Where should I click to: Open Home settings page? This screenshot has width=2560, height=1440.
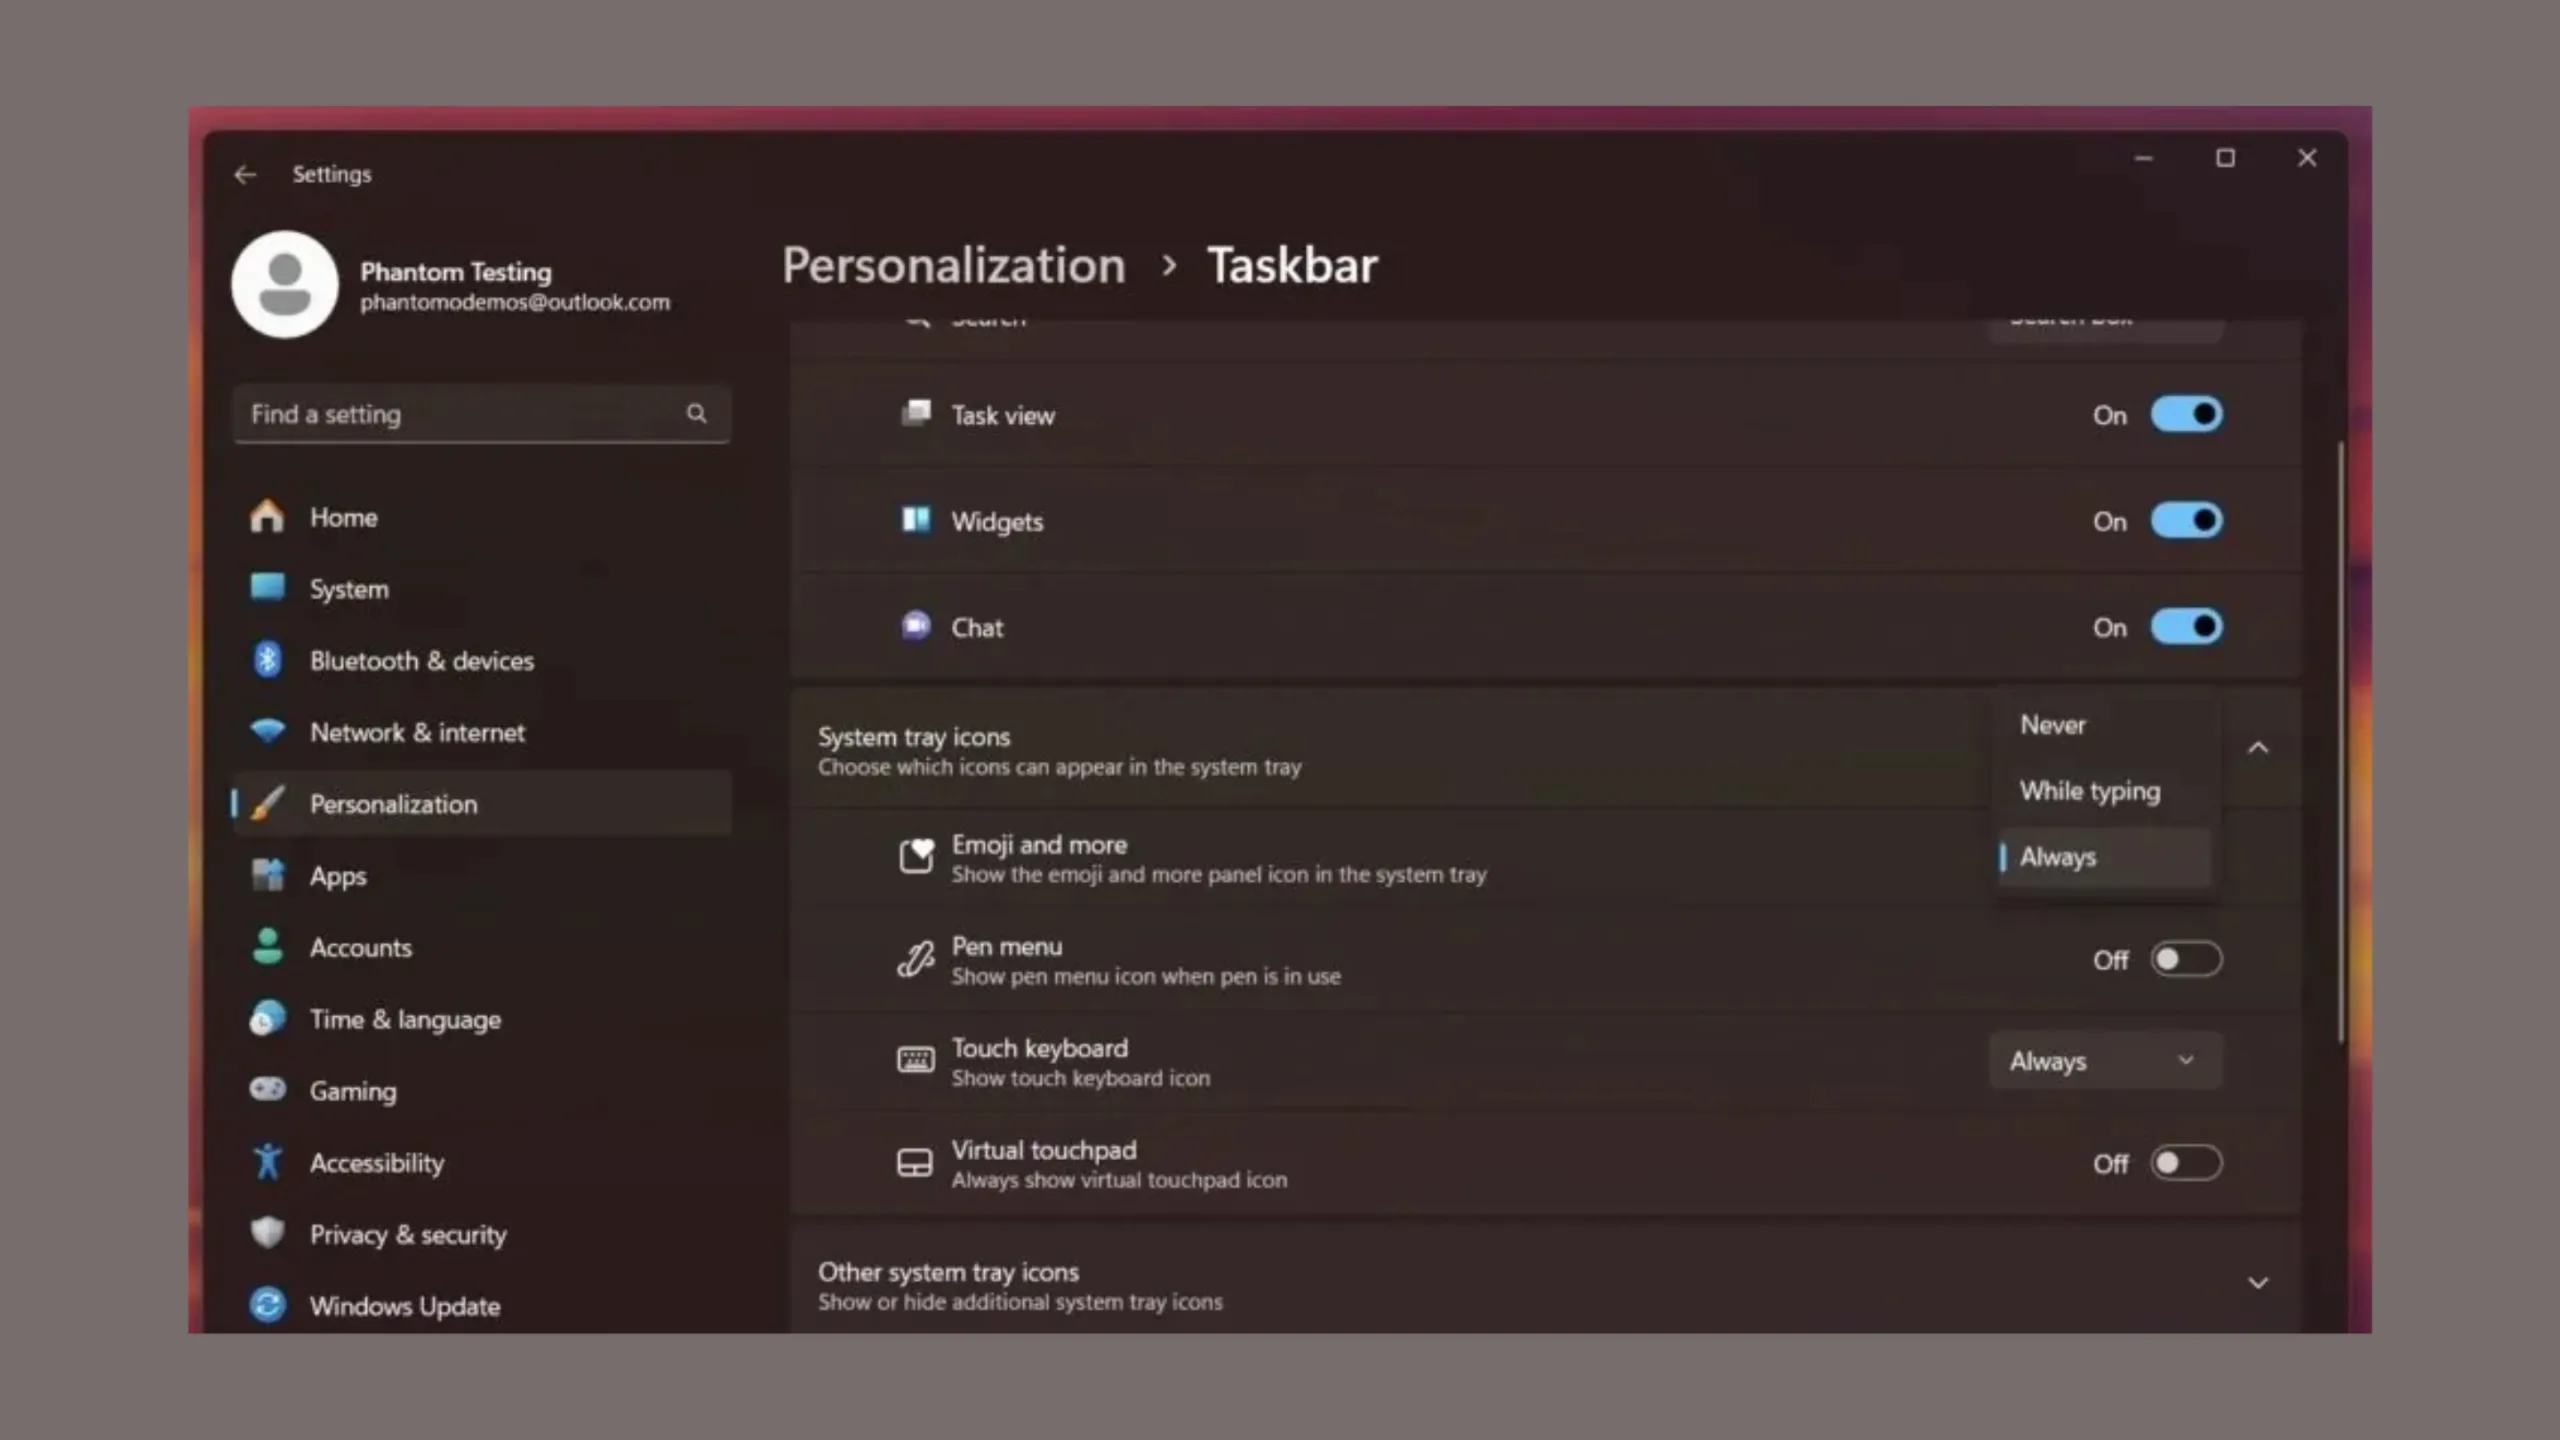(x=482, y=517)
